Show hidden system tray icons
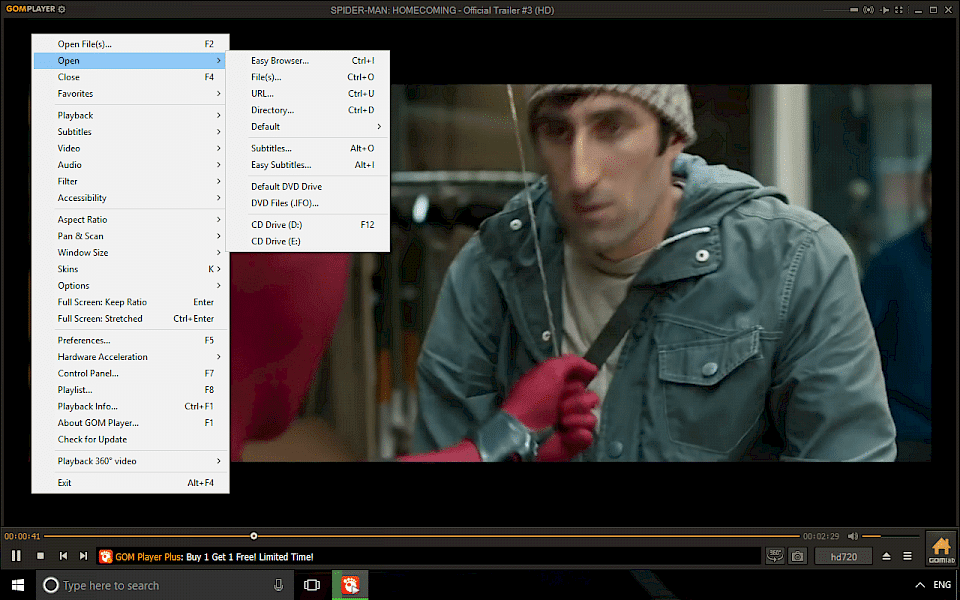960x600 pixels. (919, 585)
